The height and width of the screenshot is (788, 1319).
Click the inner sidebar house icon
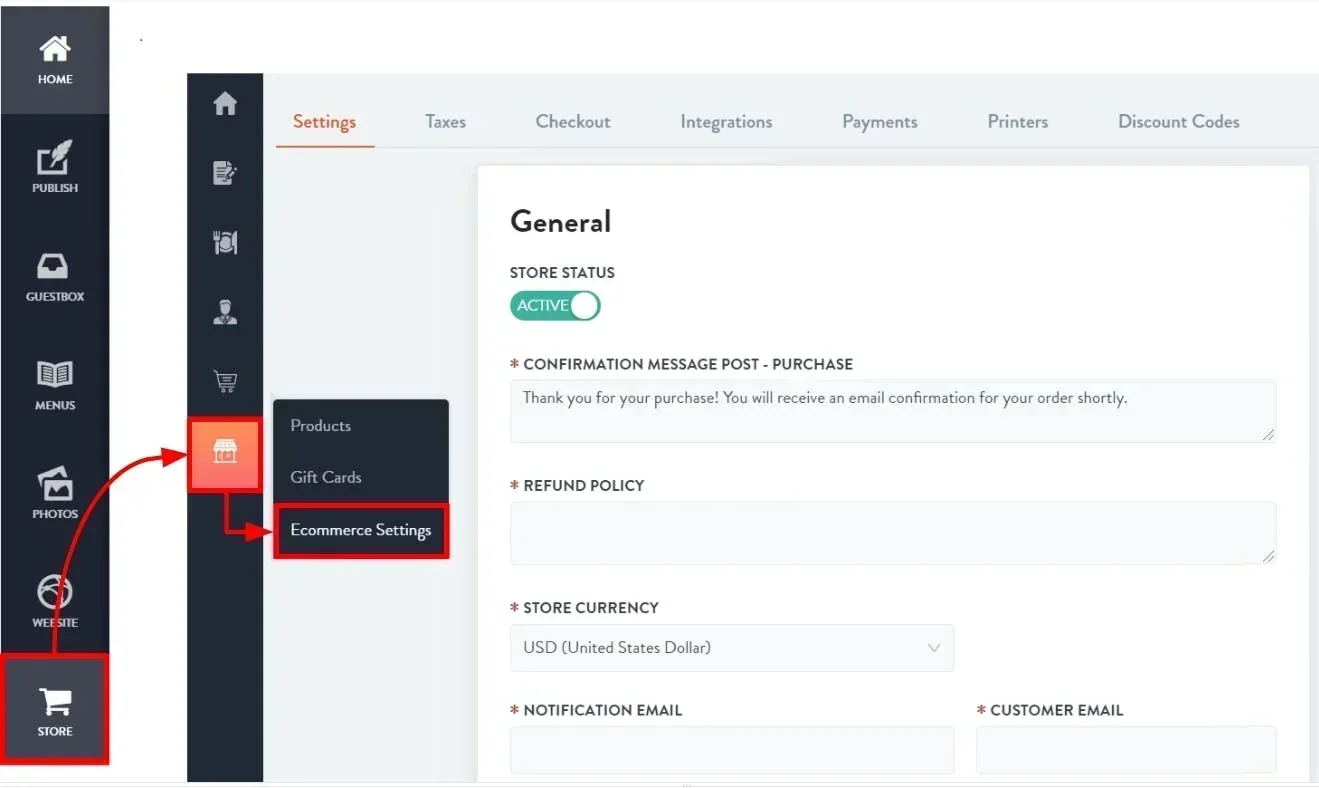[x=225, y=103]
